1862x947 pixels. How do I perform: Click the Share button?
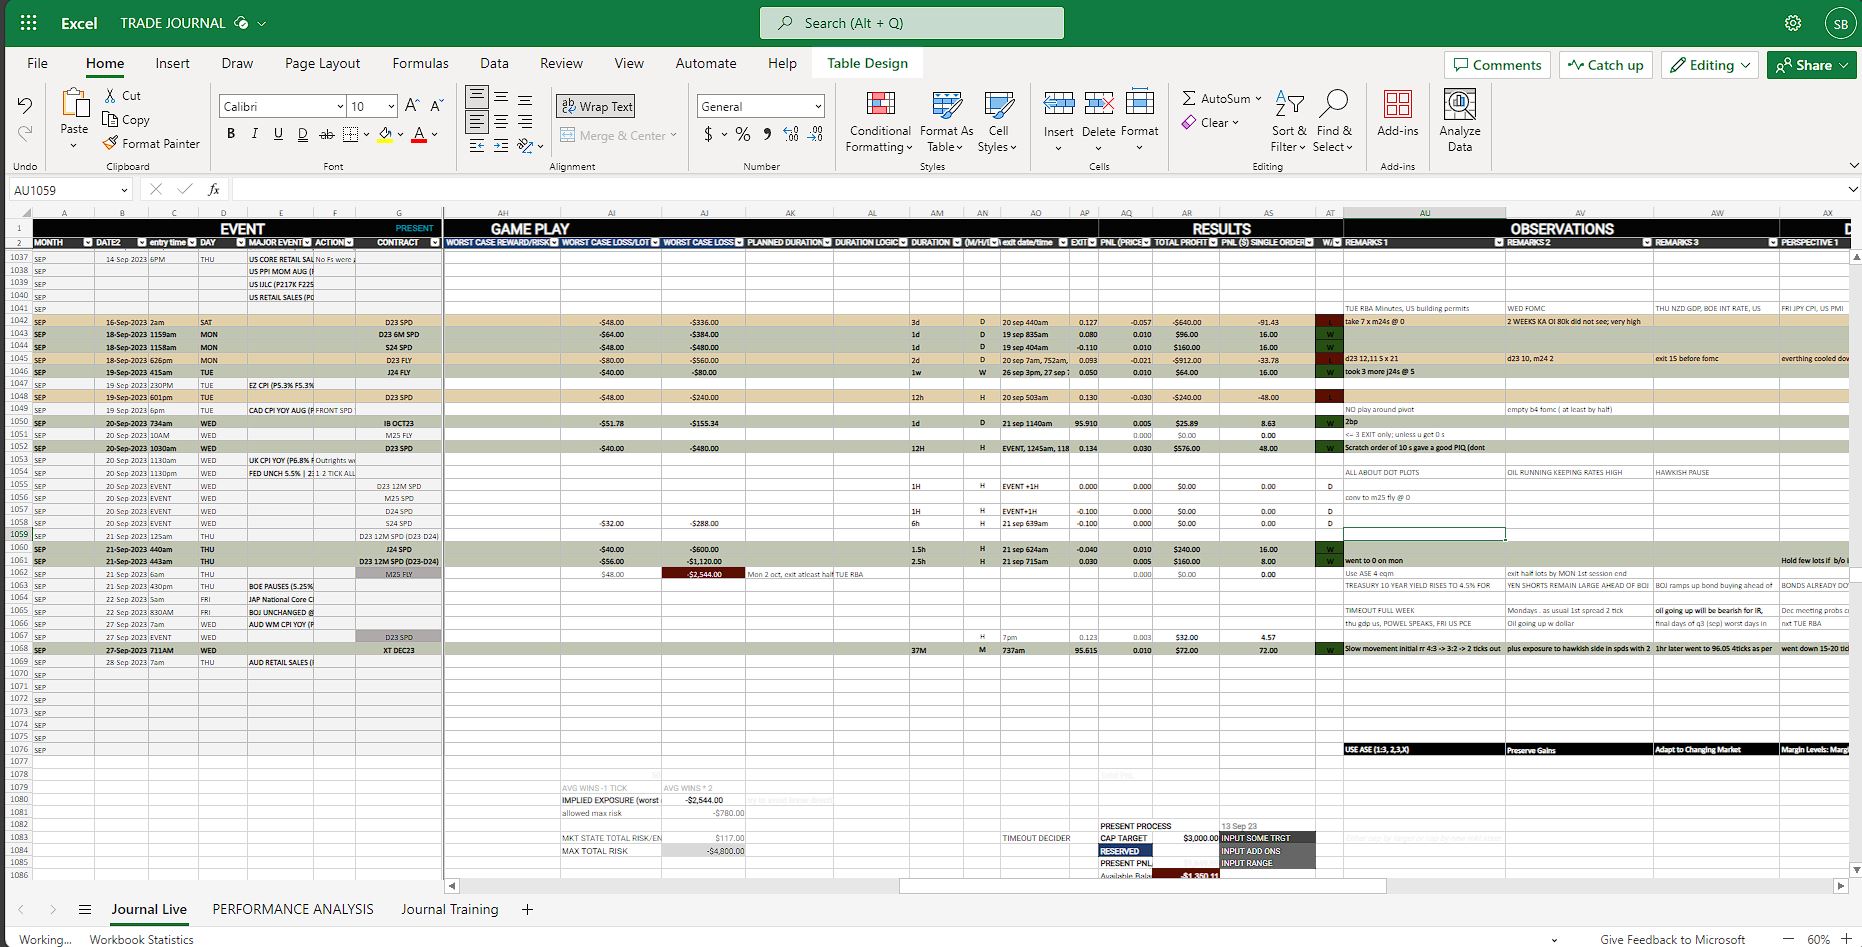(x=1812, y=65)
